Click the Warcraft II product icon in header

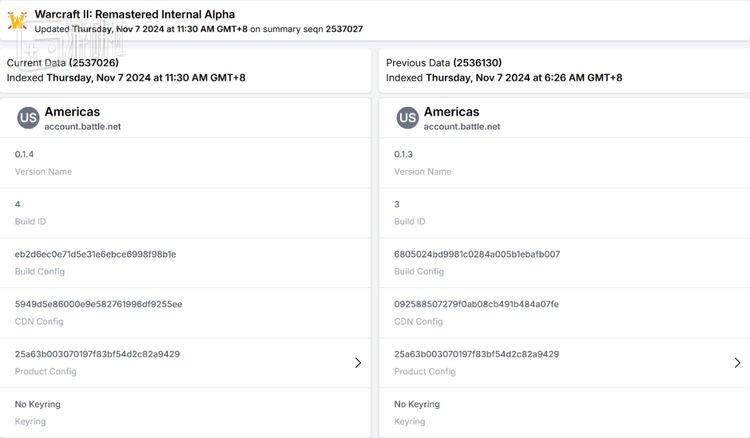pos(17,21)
